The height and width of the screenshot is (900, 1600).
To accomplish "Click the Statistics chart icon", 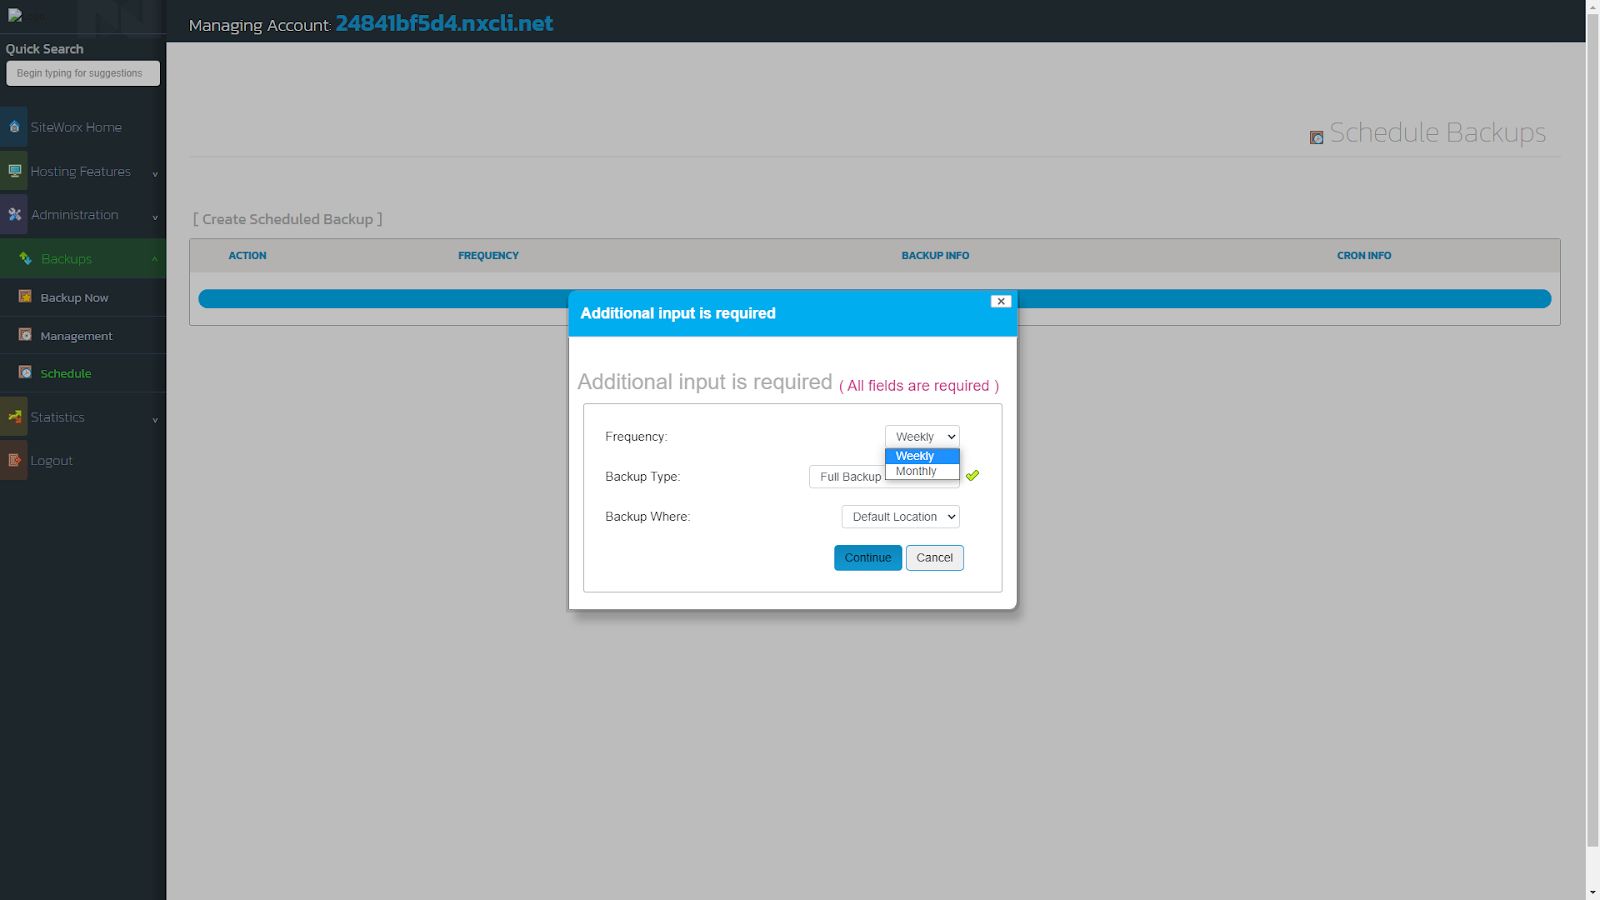I will click(x=14, y=416).
